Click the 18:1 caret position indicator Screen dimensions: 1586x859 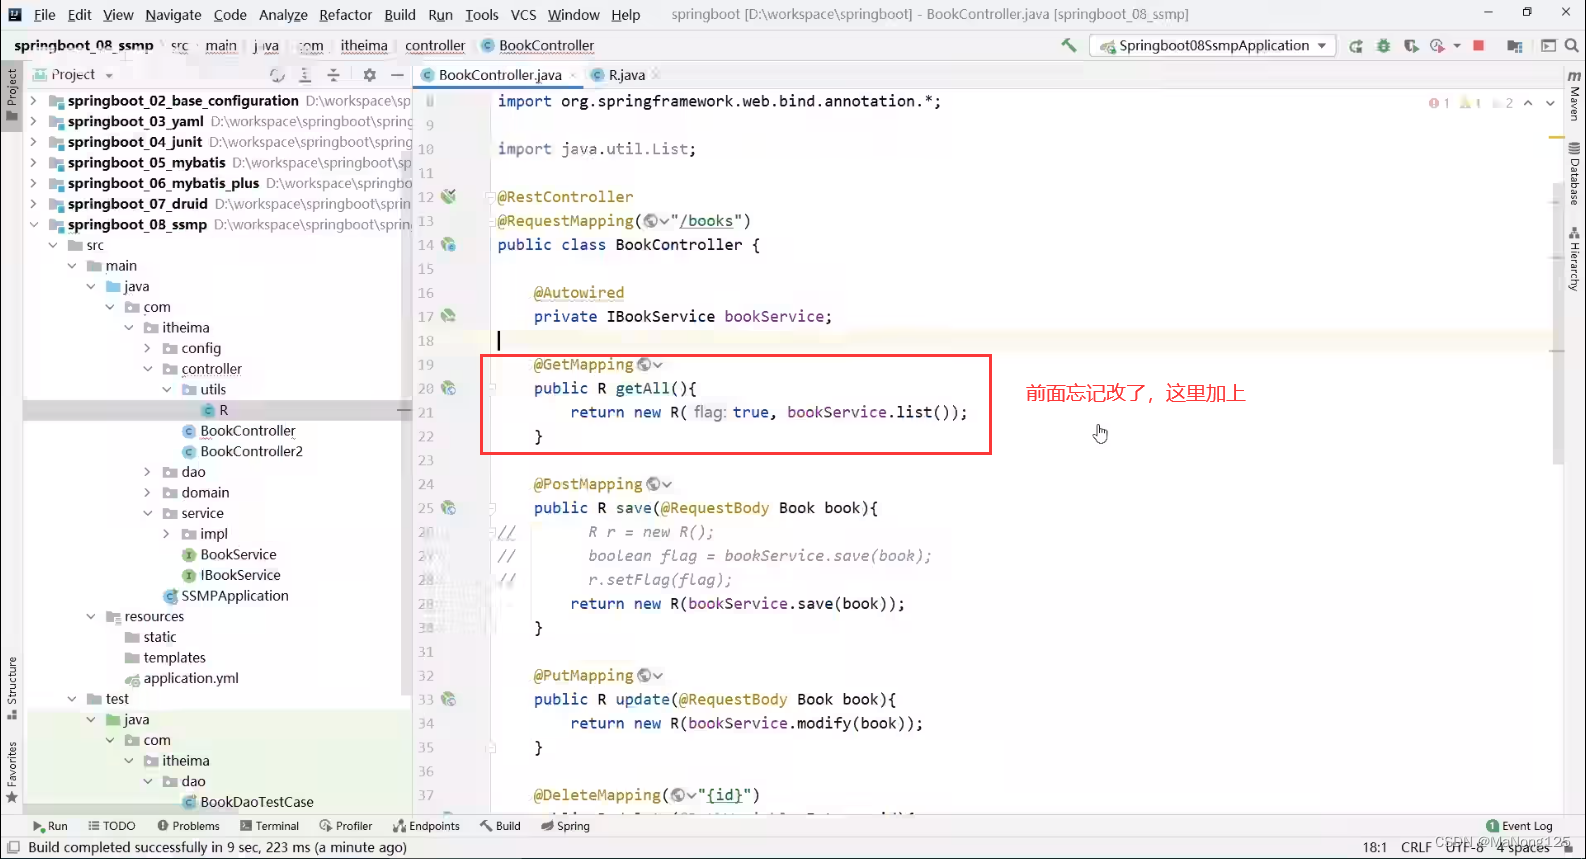(x=1375, y=847)
